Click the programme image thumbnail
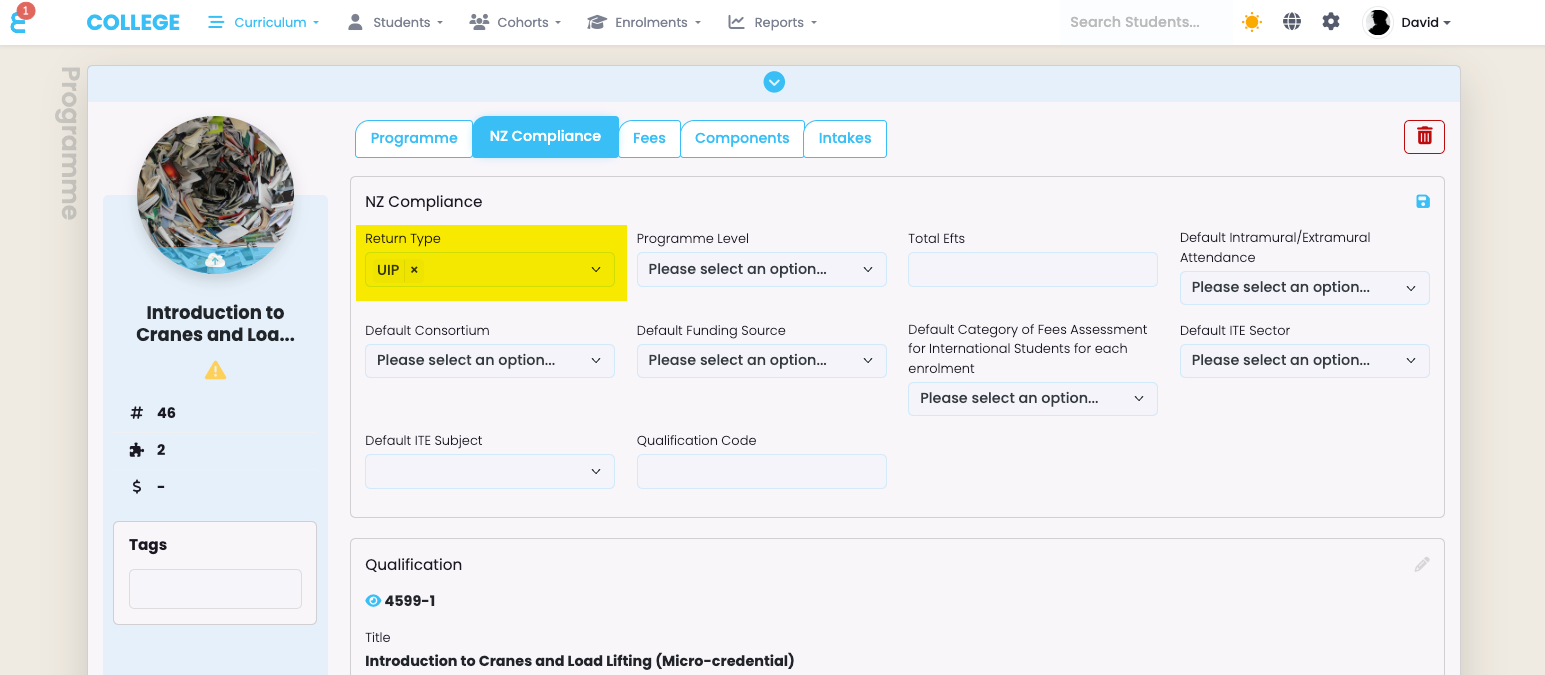This screenshot has width=1545, height=675. (x=215, y=194)
